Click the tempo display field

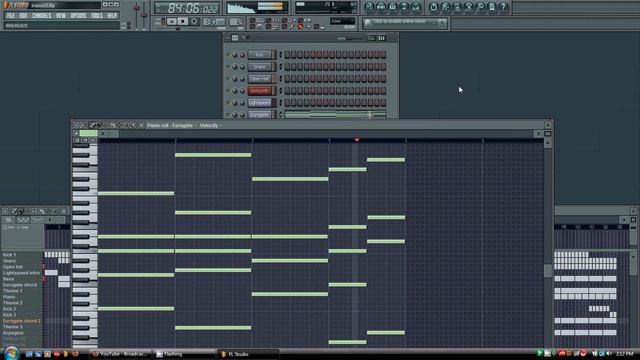point(213,22)
